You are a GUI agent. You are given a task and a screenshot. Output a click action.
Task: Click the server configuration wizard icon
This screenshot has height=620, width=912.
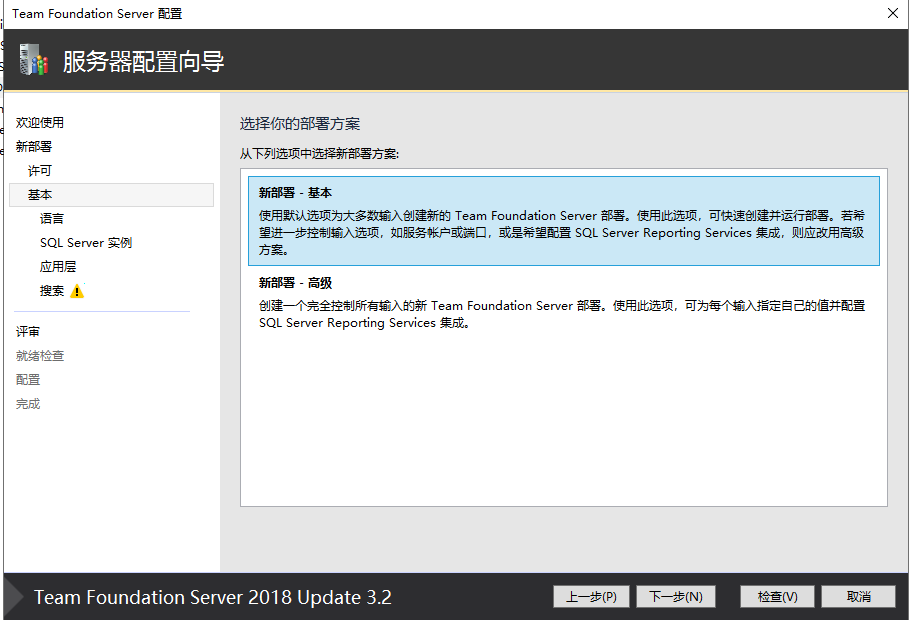tap(34, 60)
